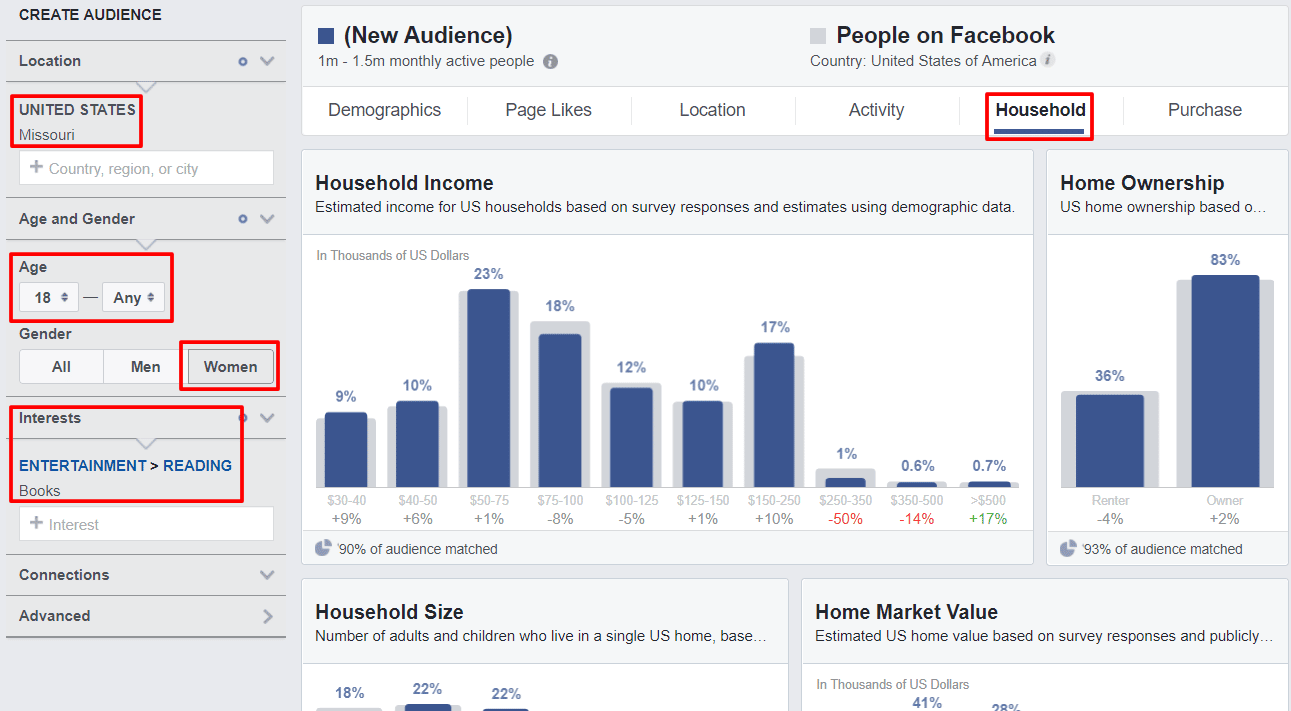Open the minimum age dropdown showing 18
1291x711 pixels.
(x=49, y=297)
